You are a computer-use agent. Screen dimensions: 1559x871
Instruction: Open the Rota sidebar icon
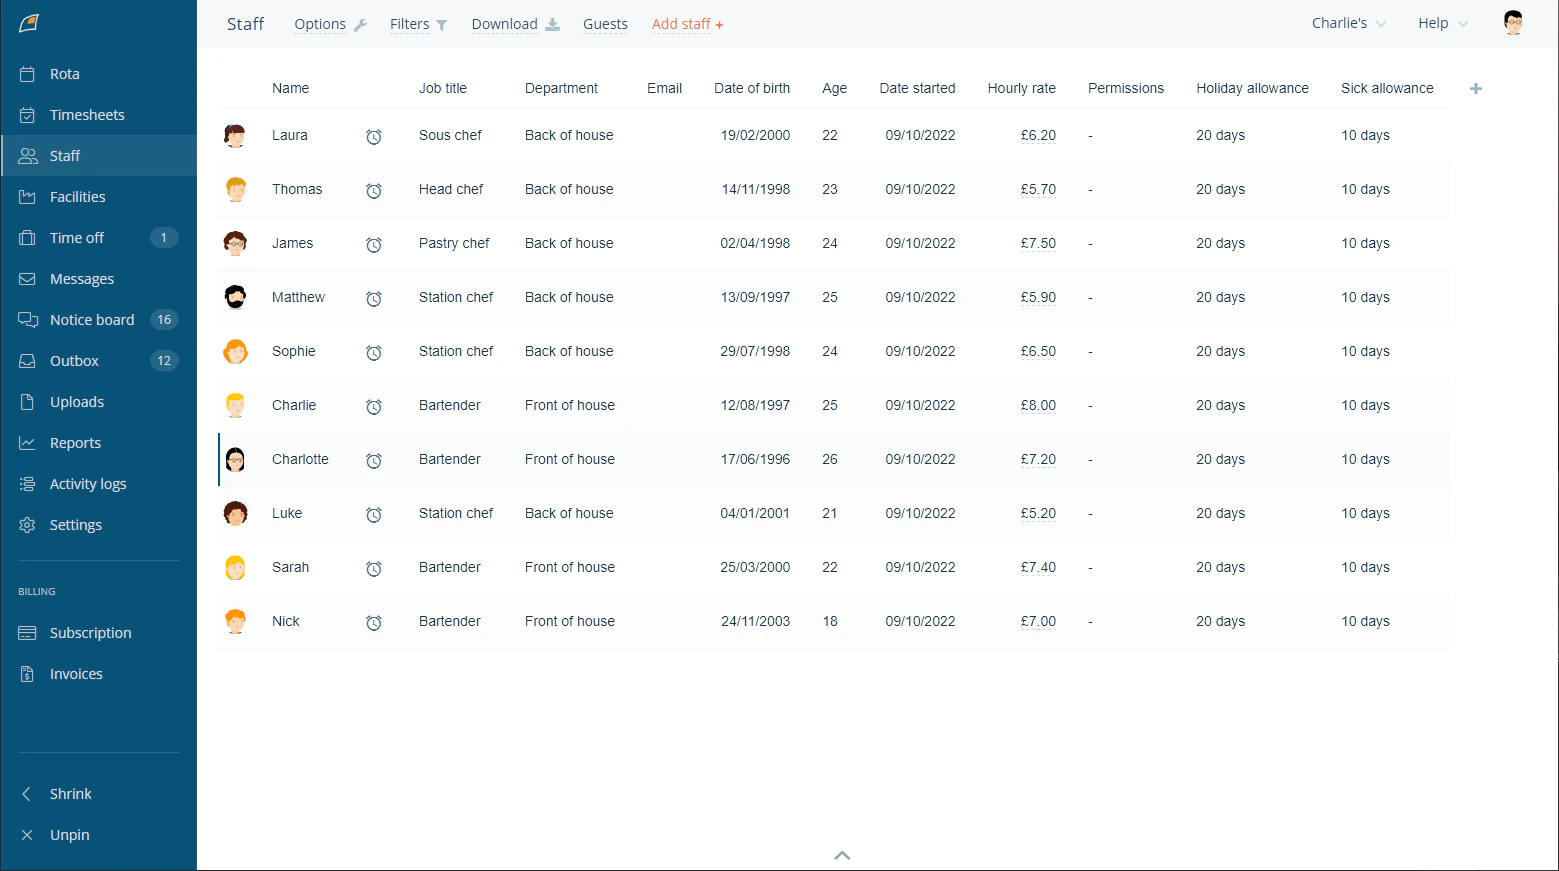coord(28,73)
